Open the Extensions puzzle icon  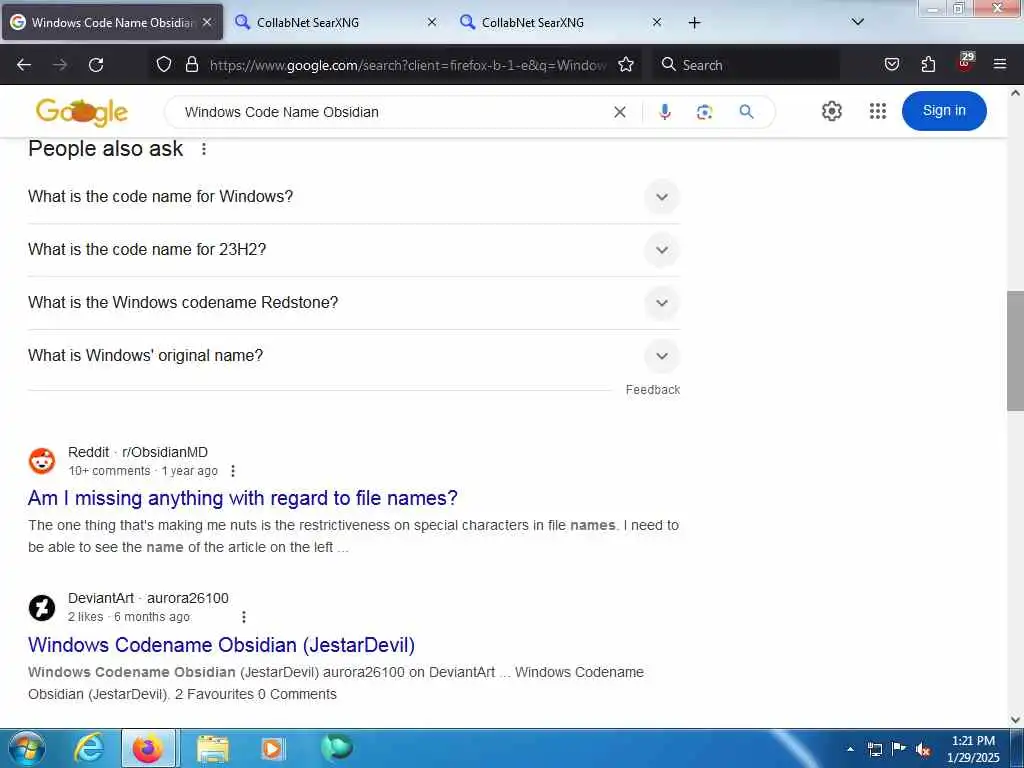(x=928, y=65)
